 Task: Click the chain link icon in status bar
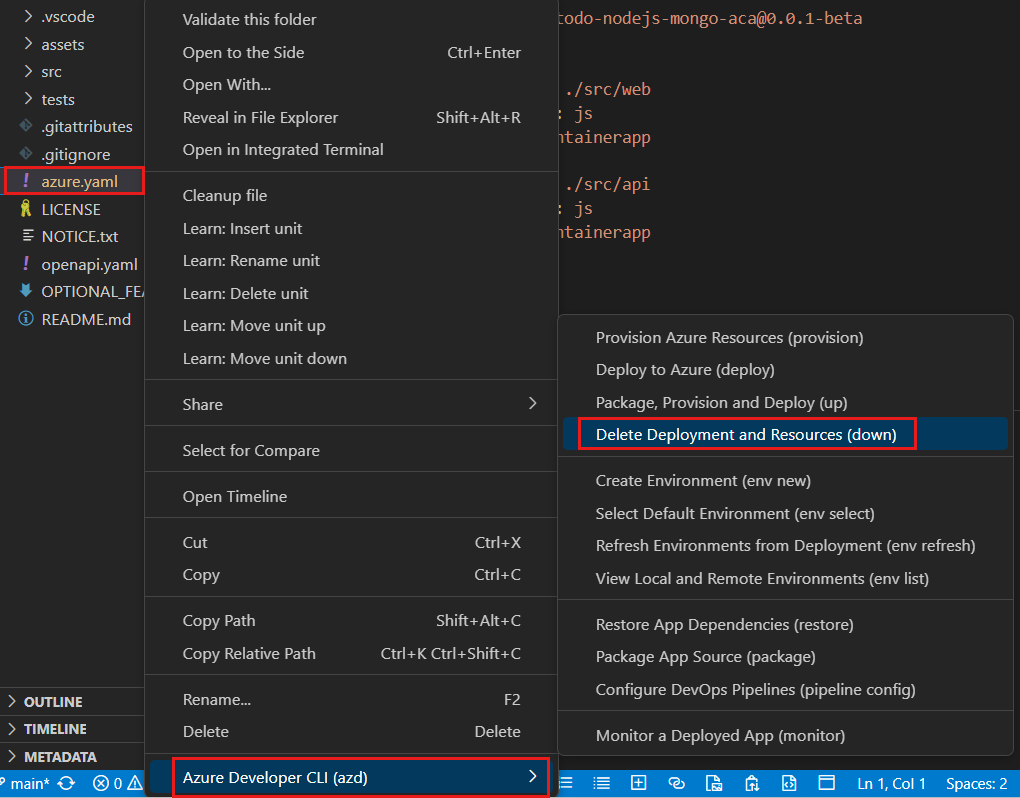677,783
